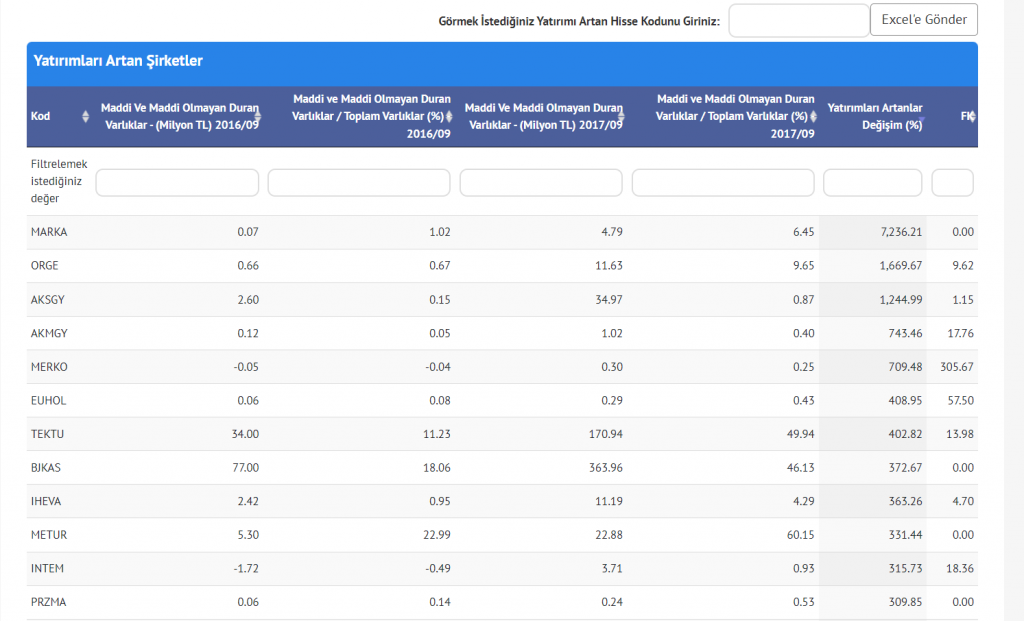Click sort arrows for Milyon TL 2016/09 column

click(257, 117)
